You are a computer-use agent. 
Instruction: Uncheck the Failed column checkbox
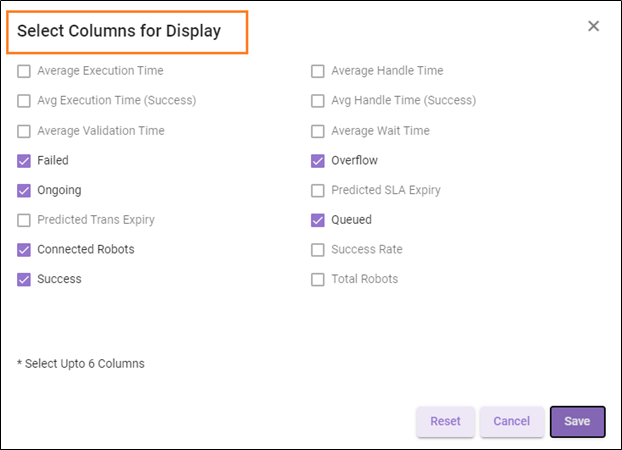24,160
